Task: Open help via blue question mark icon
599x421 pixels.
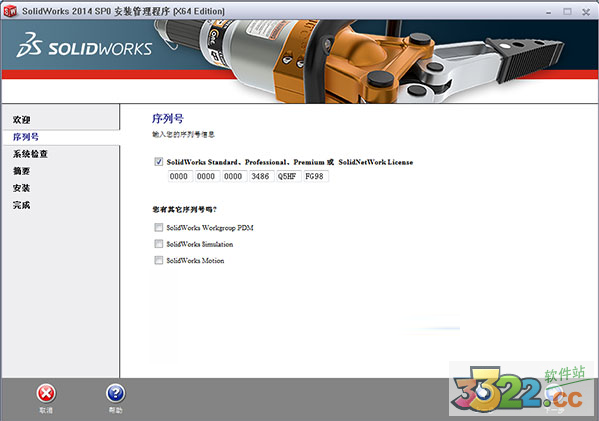Action: [x=116, y=393]
